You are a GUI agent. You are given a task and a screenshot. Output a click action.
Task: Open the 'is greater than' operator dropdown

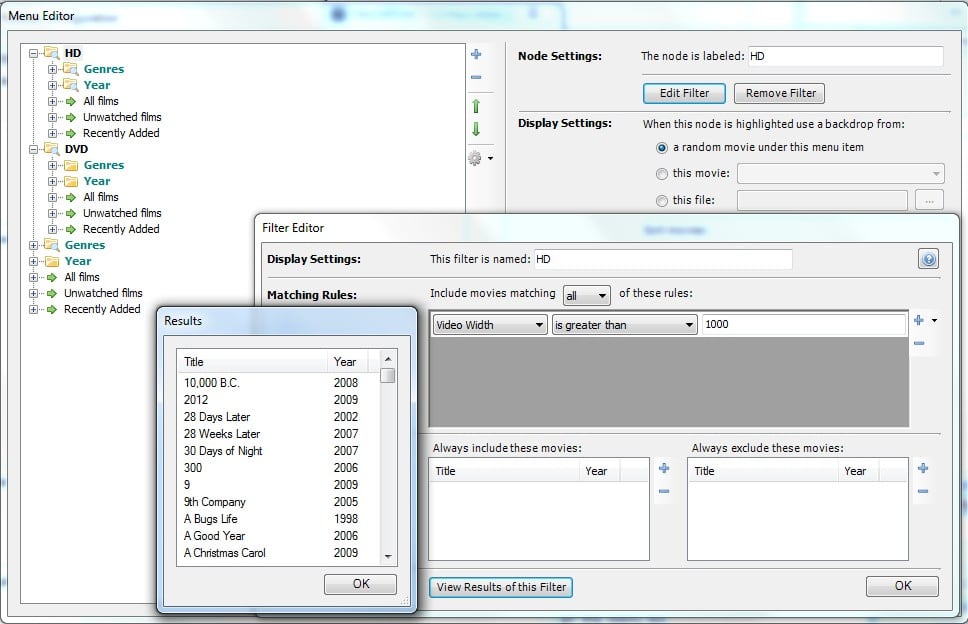[x=624, y=325]
